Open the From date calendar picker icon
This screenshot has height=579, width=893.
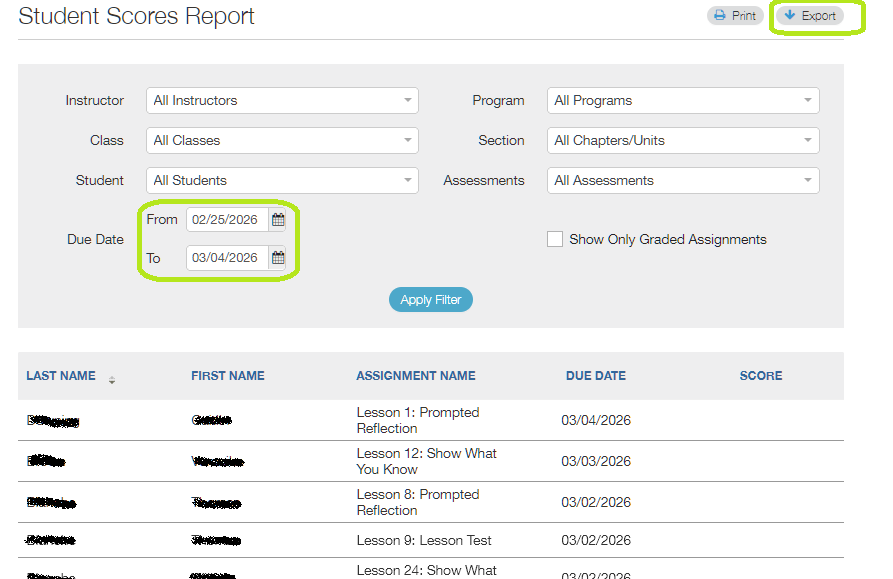click(x=278, y=220)
